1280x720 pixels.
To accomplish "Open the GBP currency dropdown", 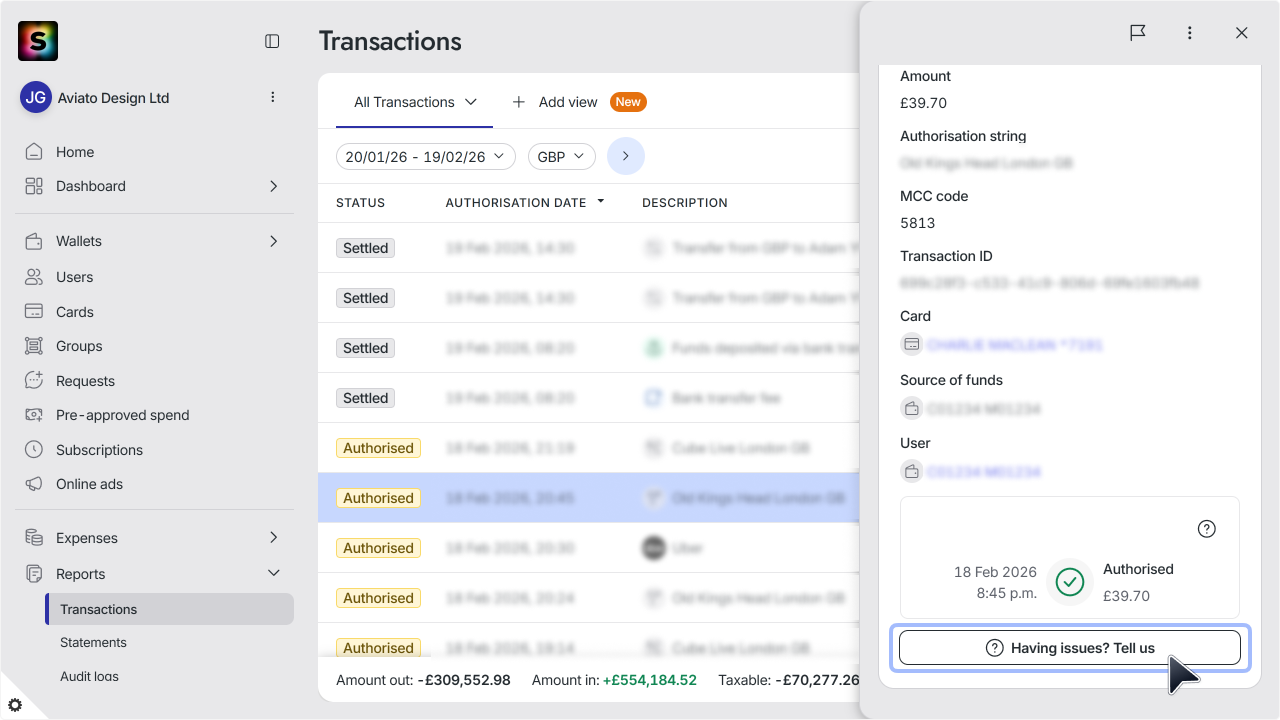I will point(562,157).
